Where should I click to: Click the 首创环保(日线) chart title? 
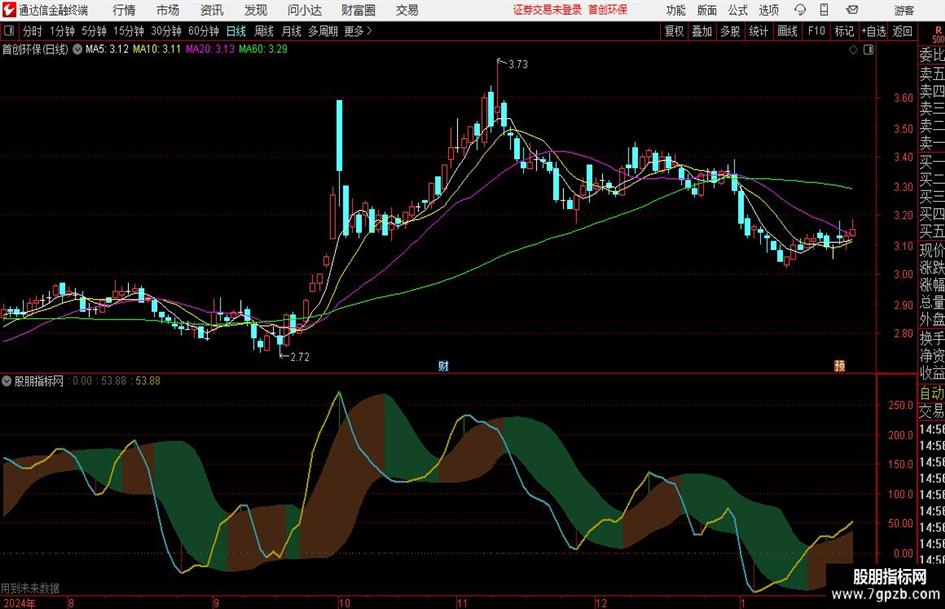[35, 49]
